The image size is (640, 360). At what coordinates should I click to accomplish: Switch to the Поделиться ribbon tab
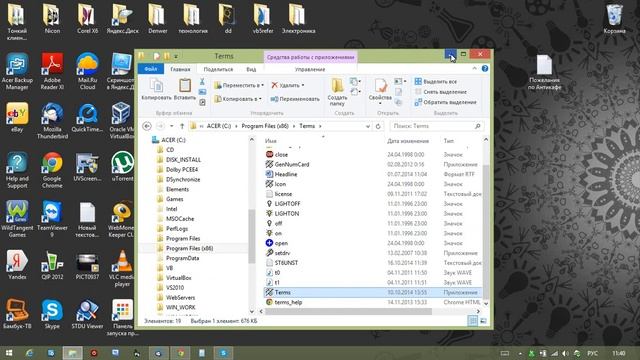tap(218, 69)
